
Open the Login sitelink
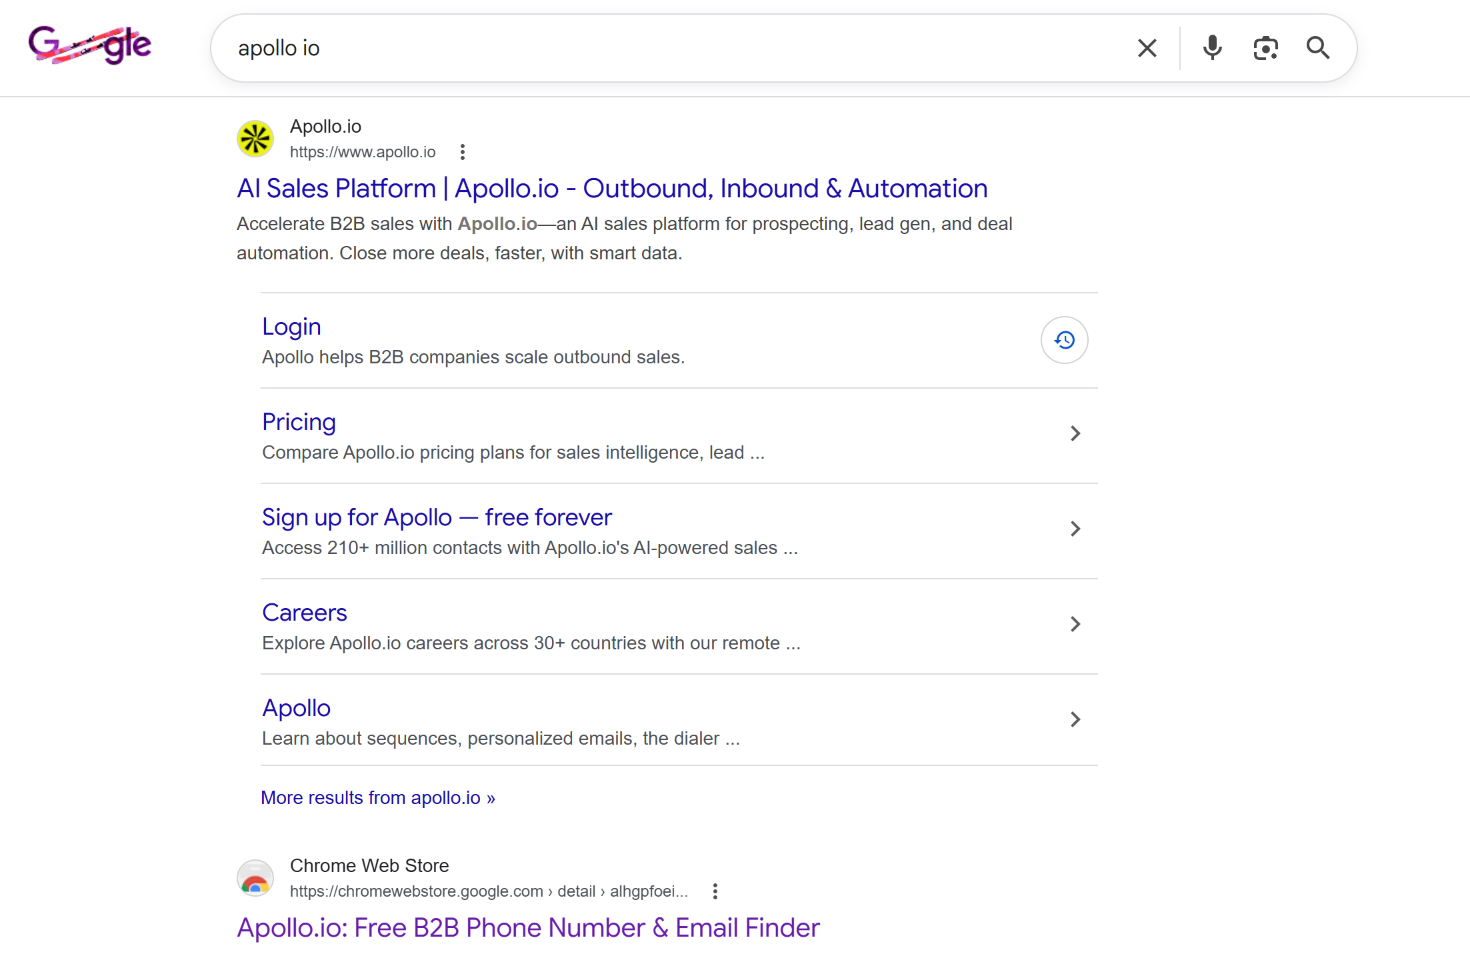(x=291, y=327)
